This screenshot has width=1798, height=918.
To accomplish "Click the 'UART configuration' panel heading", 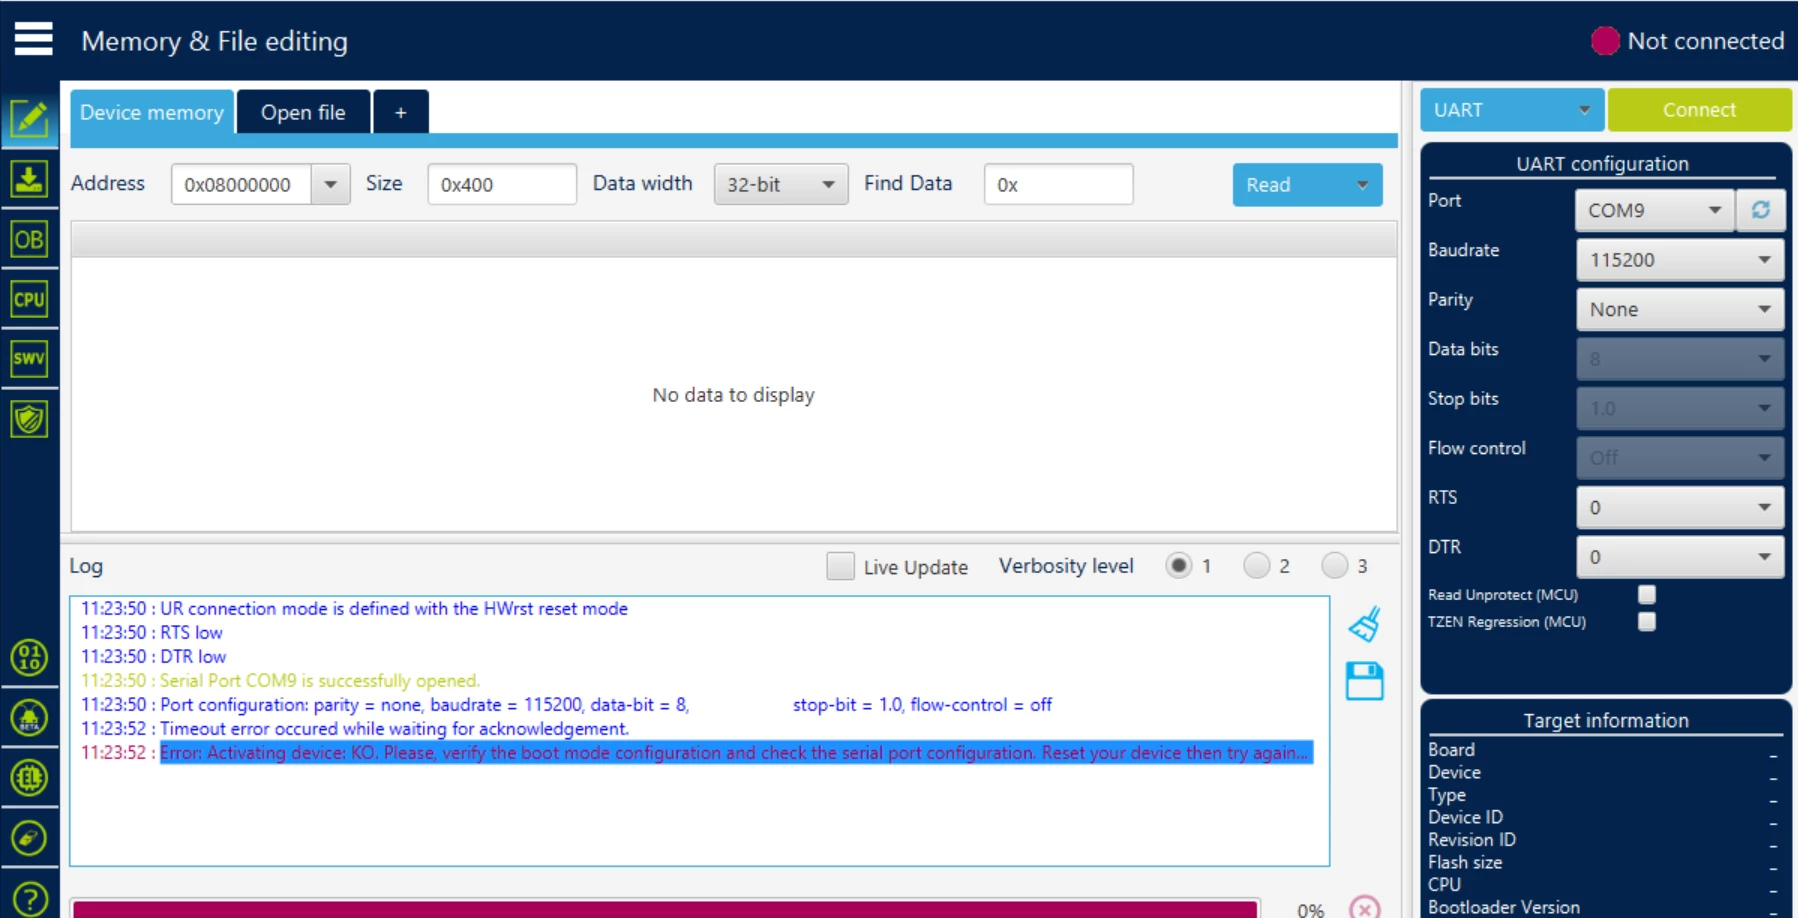I will (1602, 163).
